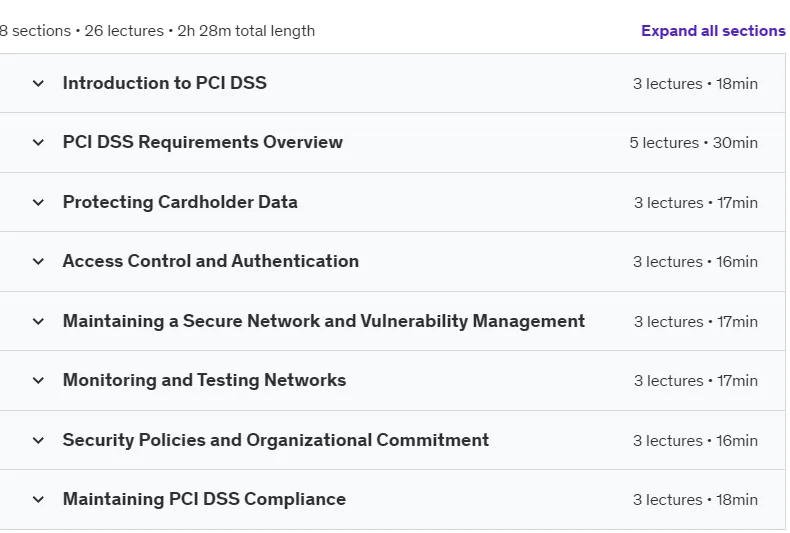Expand Access Control and Authentication title
This screenshot has height=533, width=790.
tap(211, 261)
